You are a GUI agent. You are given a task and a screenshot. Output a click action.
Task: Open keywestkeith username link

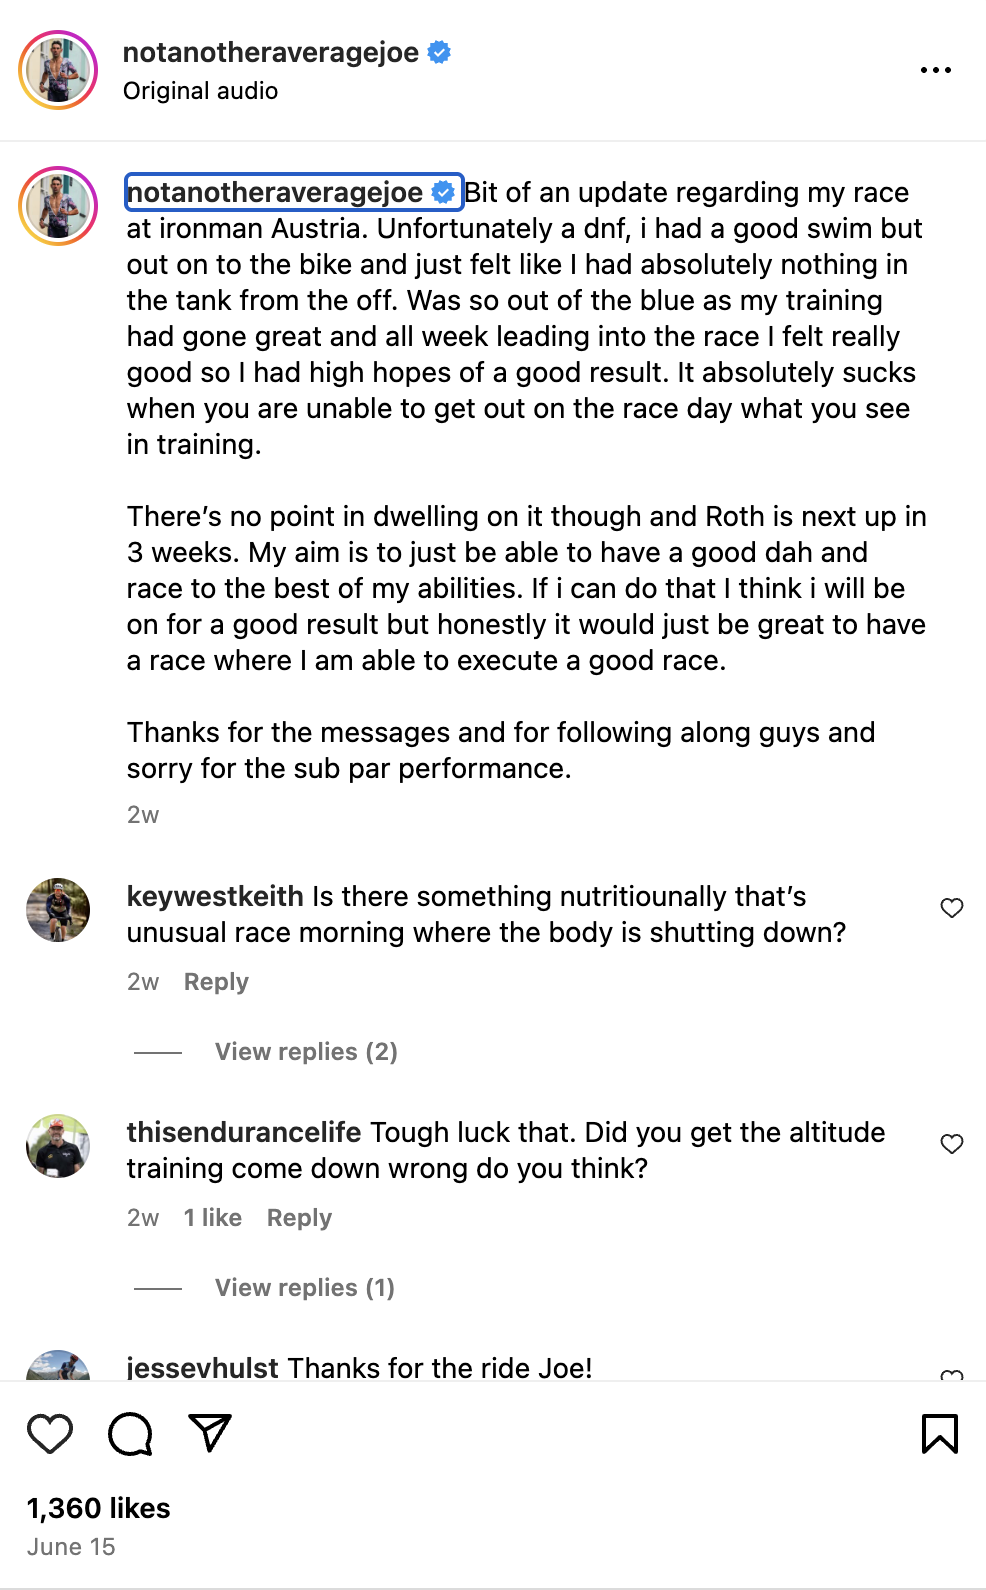click(x=215, y=896)
